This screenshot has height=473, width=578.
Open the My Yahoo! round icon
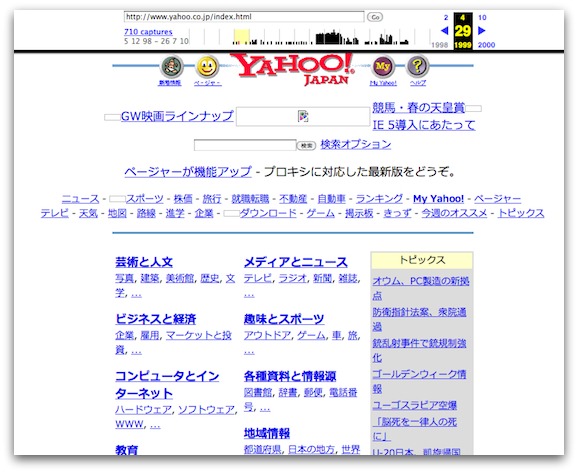pos(383,67)
